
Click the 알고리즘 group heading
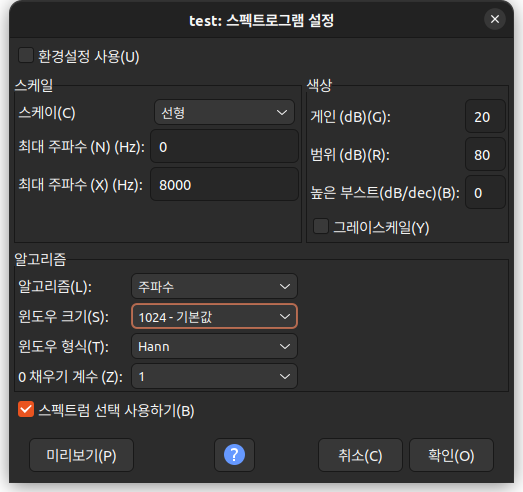(40, 259)
